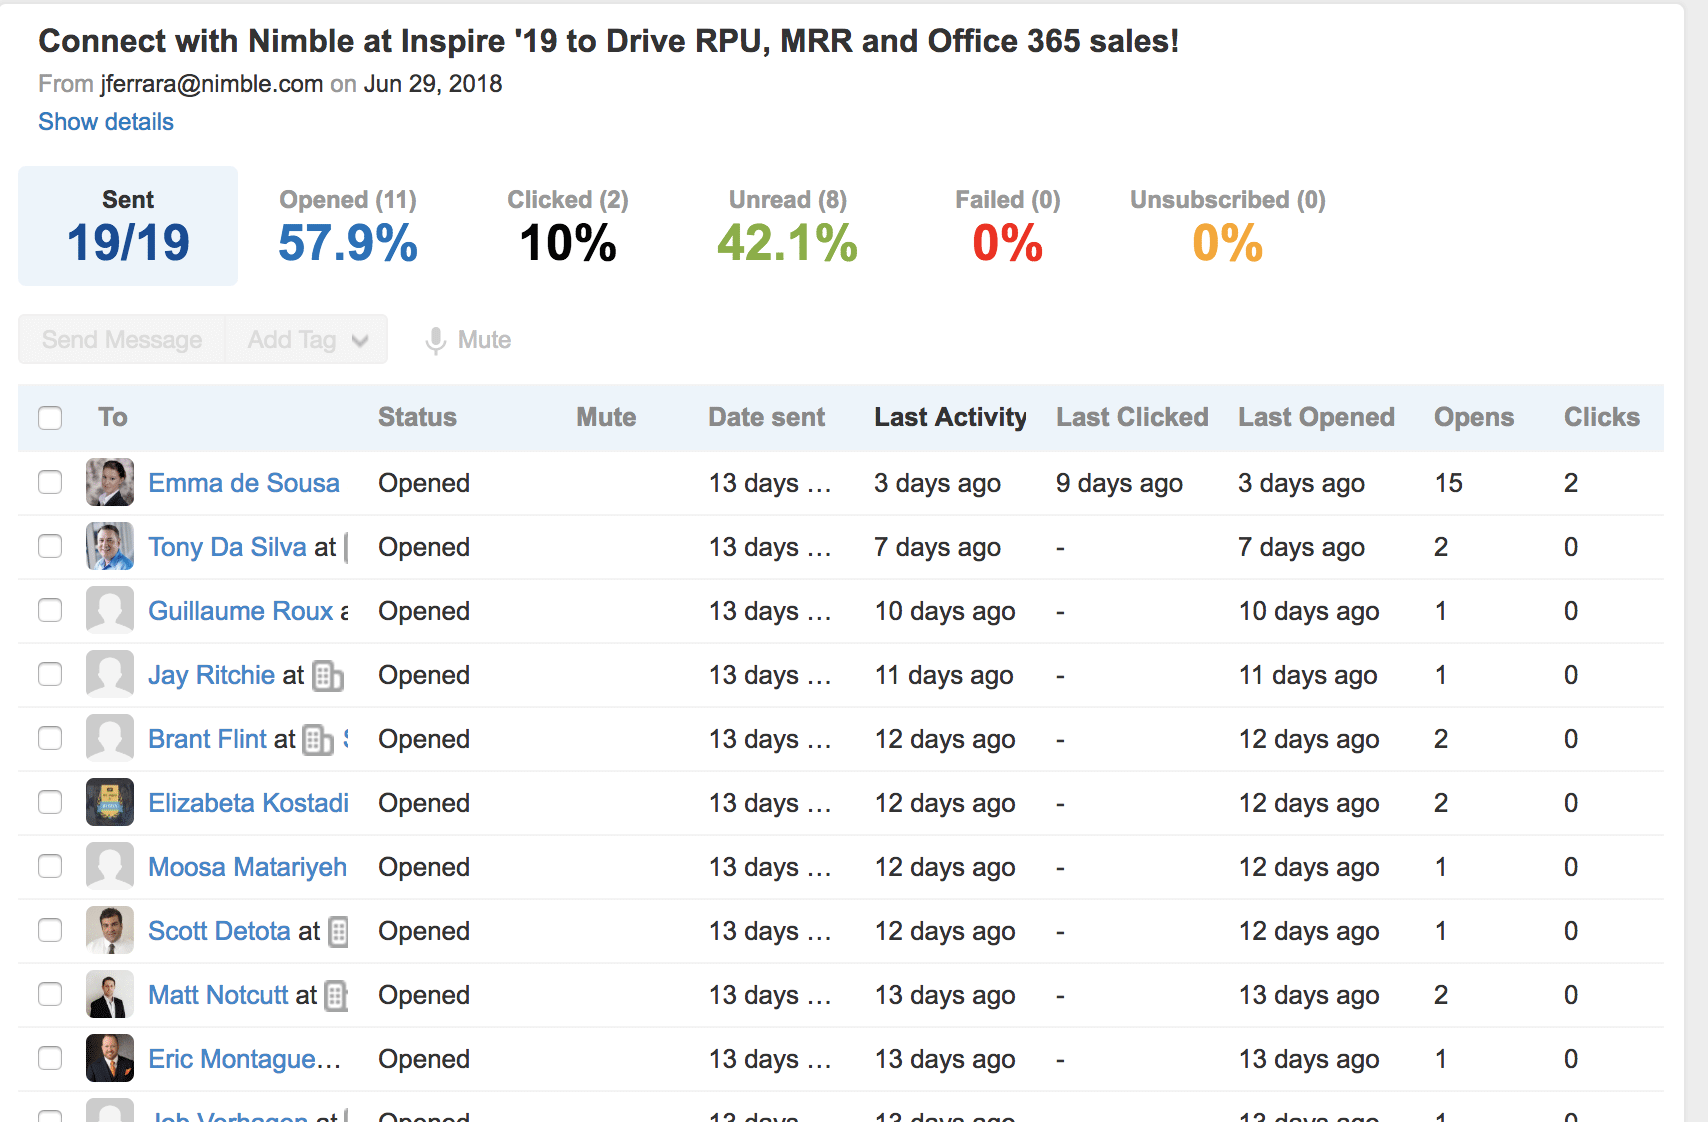
Task: Select the Guillaume Roux row checkbox
Action: pos(50,611)
